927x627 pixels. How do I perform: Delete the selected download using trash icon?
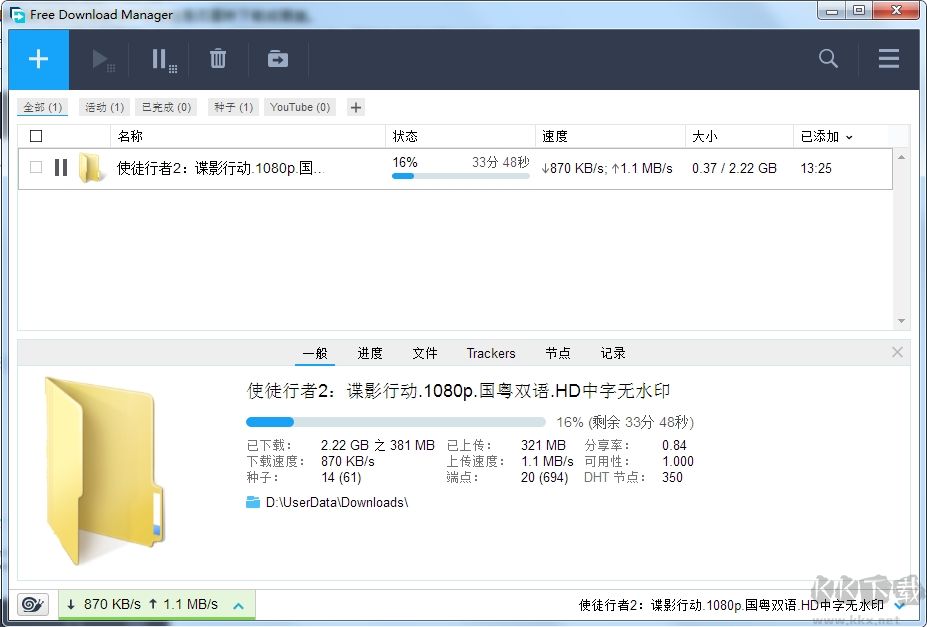(218, 58)
